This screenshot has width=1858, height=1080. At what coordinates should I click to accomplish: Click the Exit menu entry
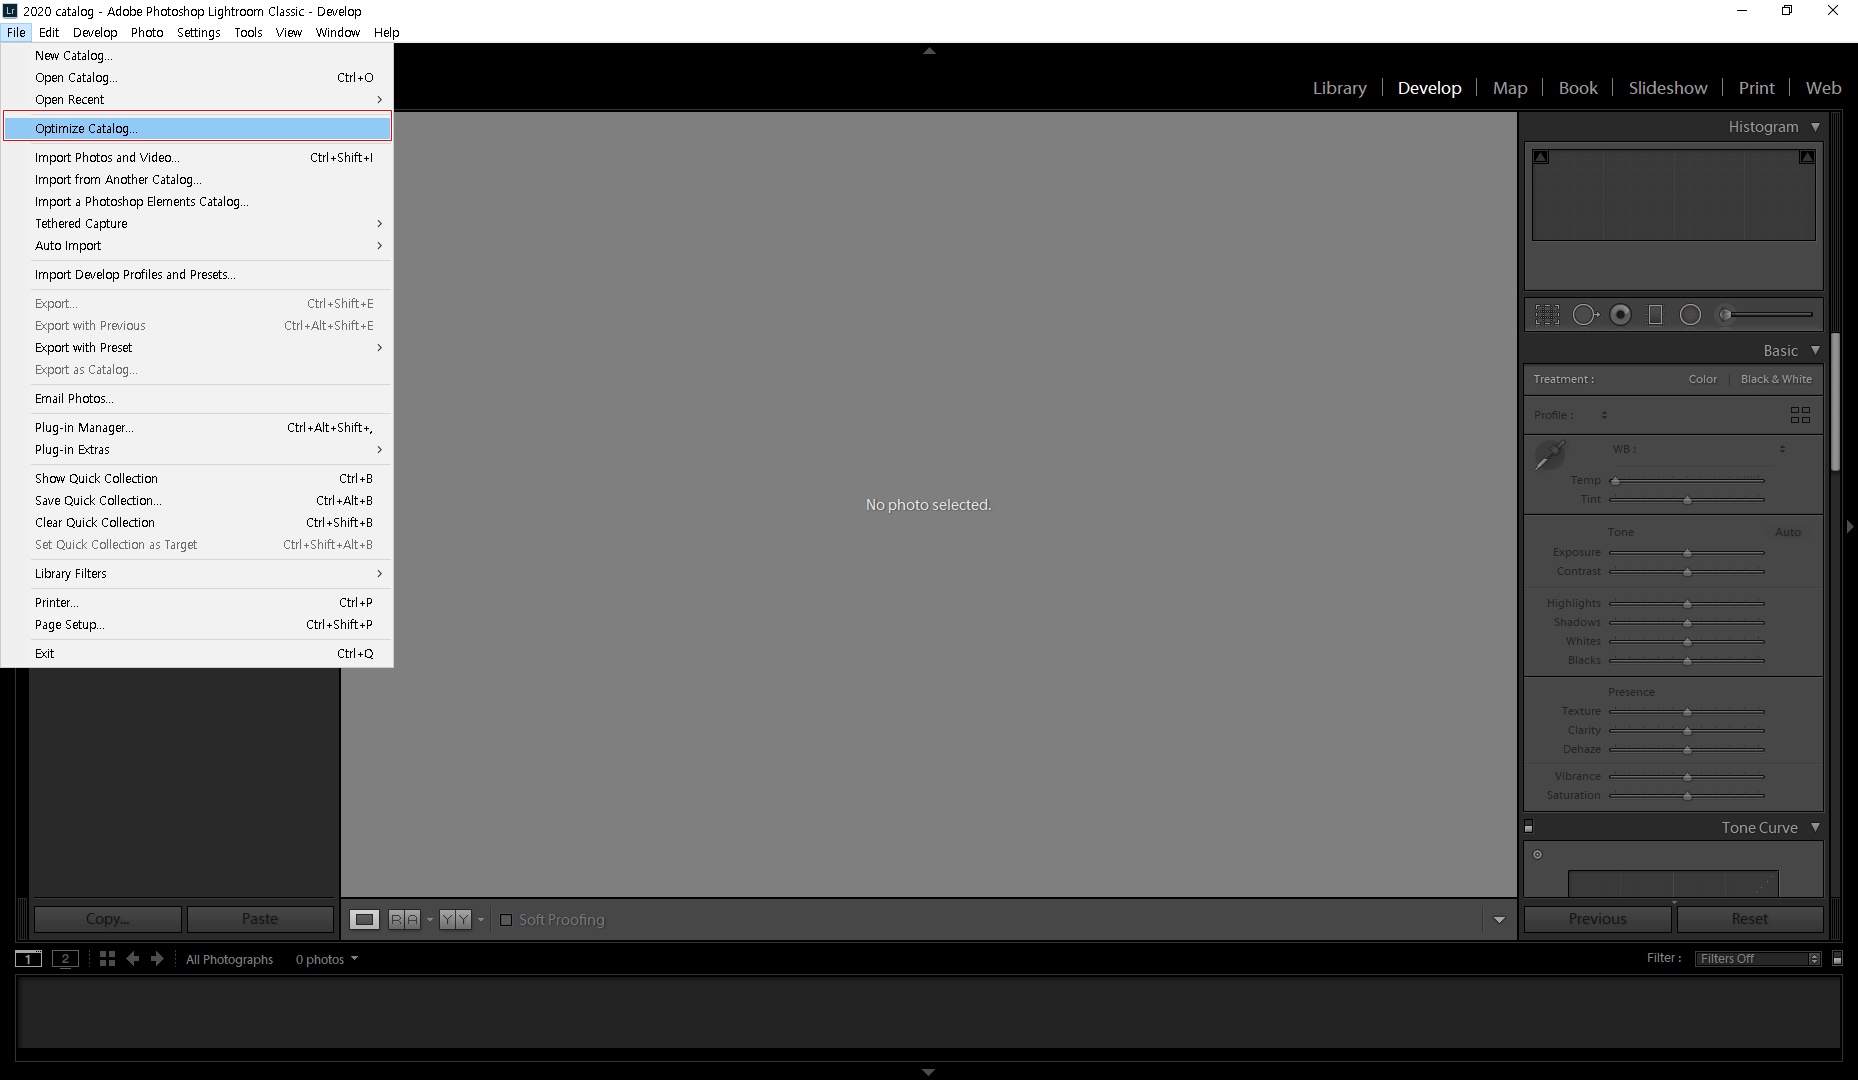197,654
